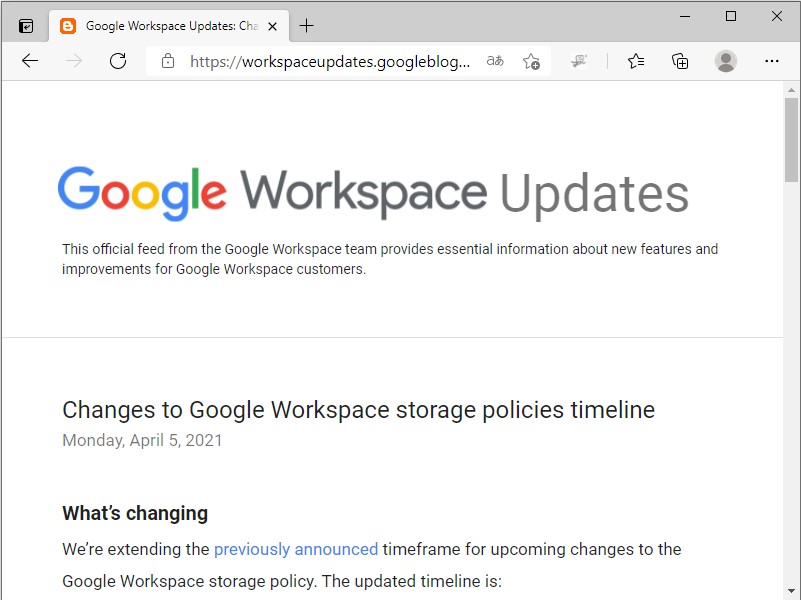The height and width of the screenshot is (600, 801).
Task: Click the browser profile avatar
Action: click(x=726, y=61)
